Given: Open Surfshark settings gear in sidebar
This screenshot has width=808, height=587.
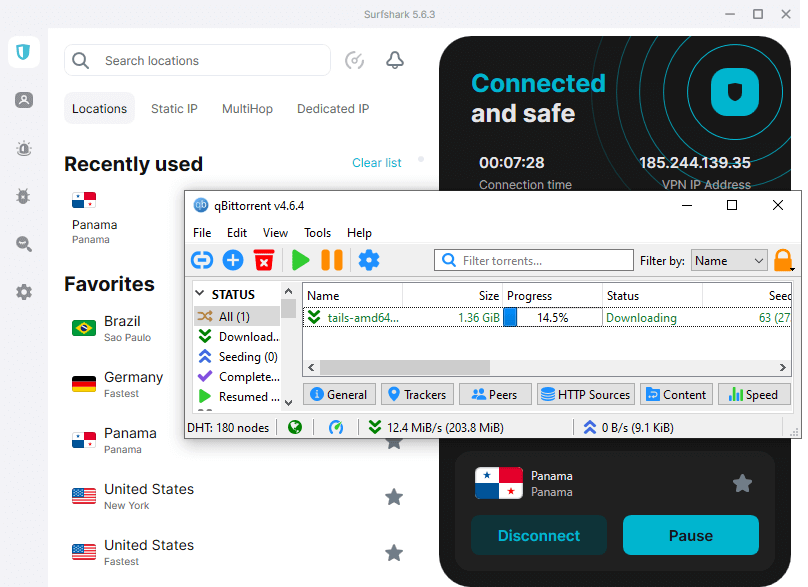Looking at the screenshot, I should point(24,292).
